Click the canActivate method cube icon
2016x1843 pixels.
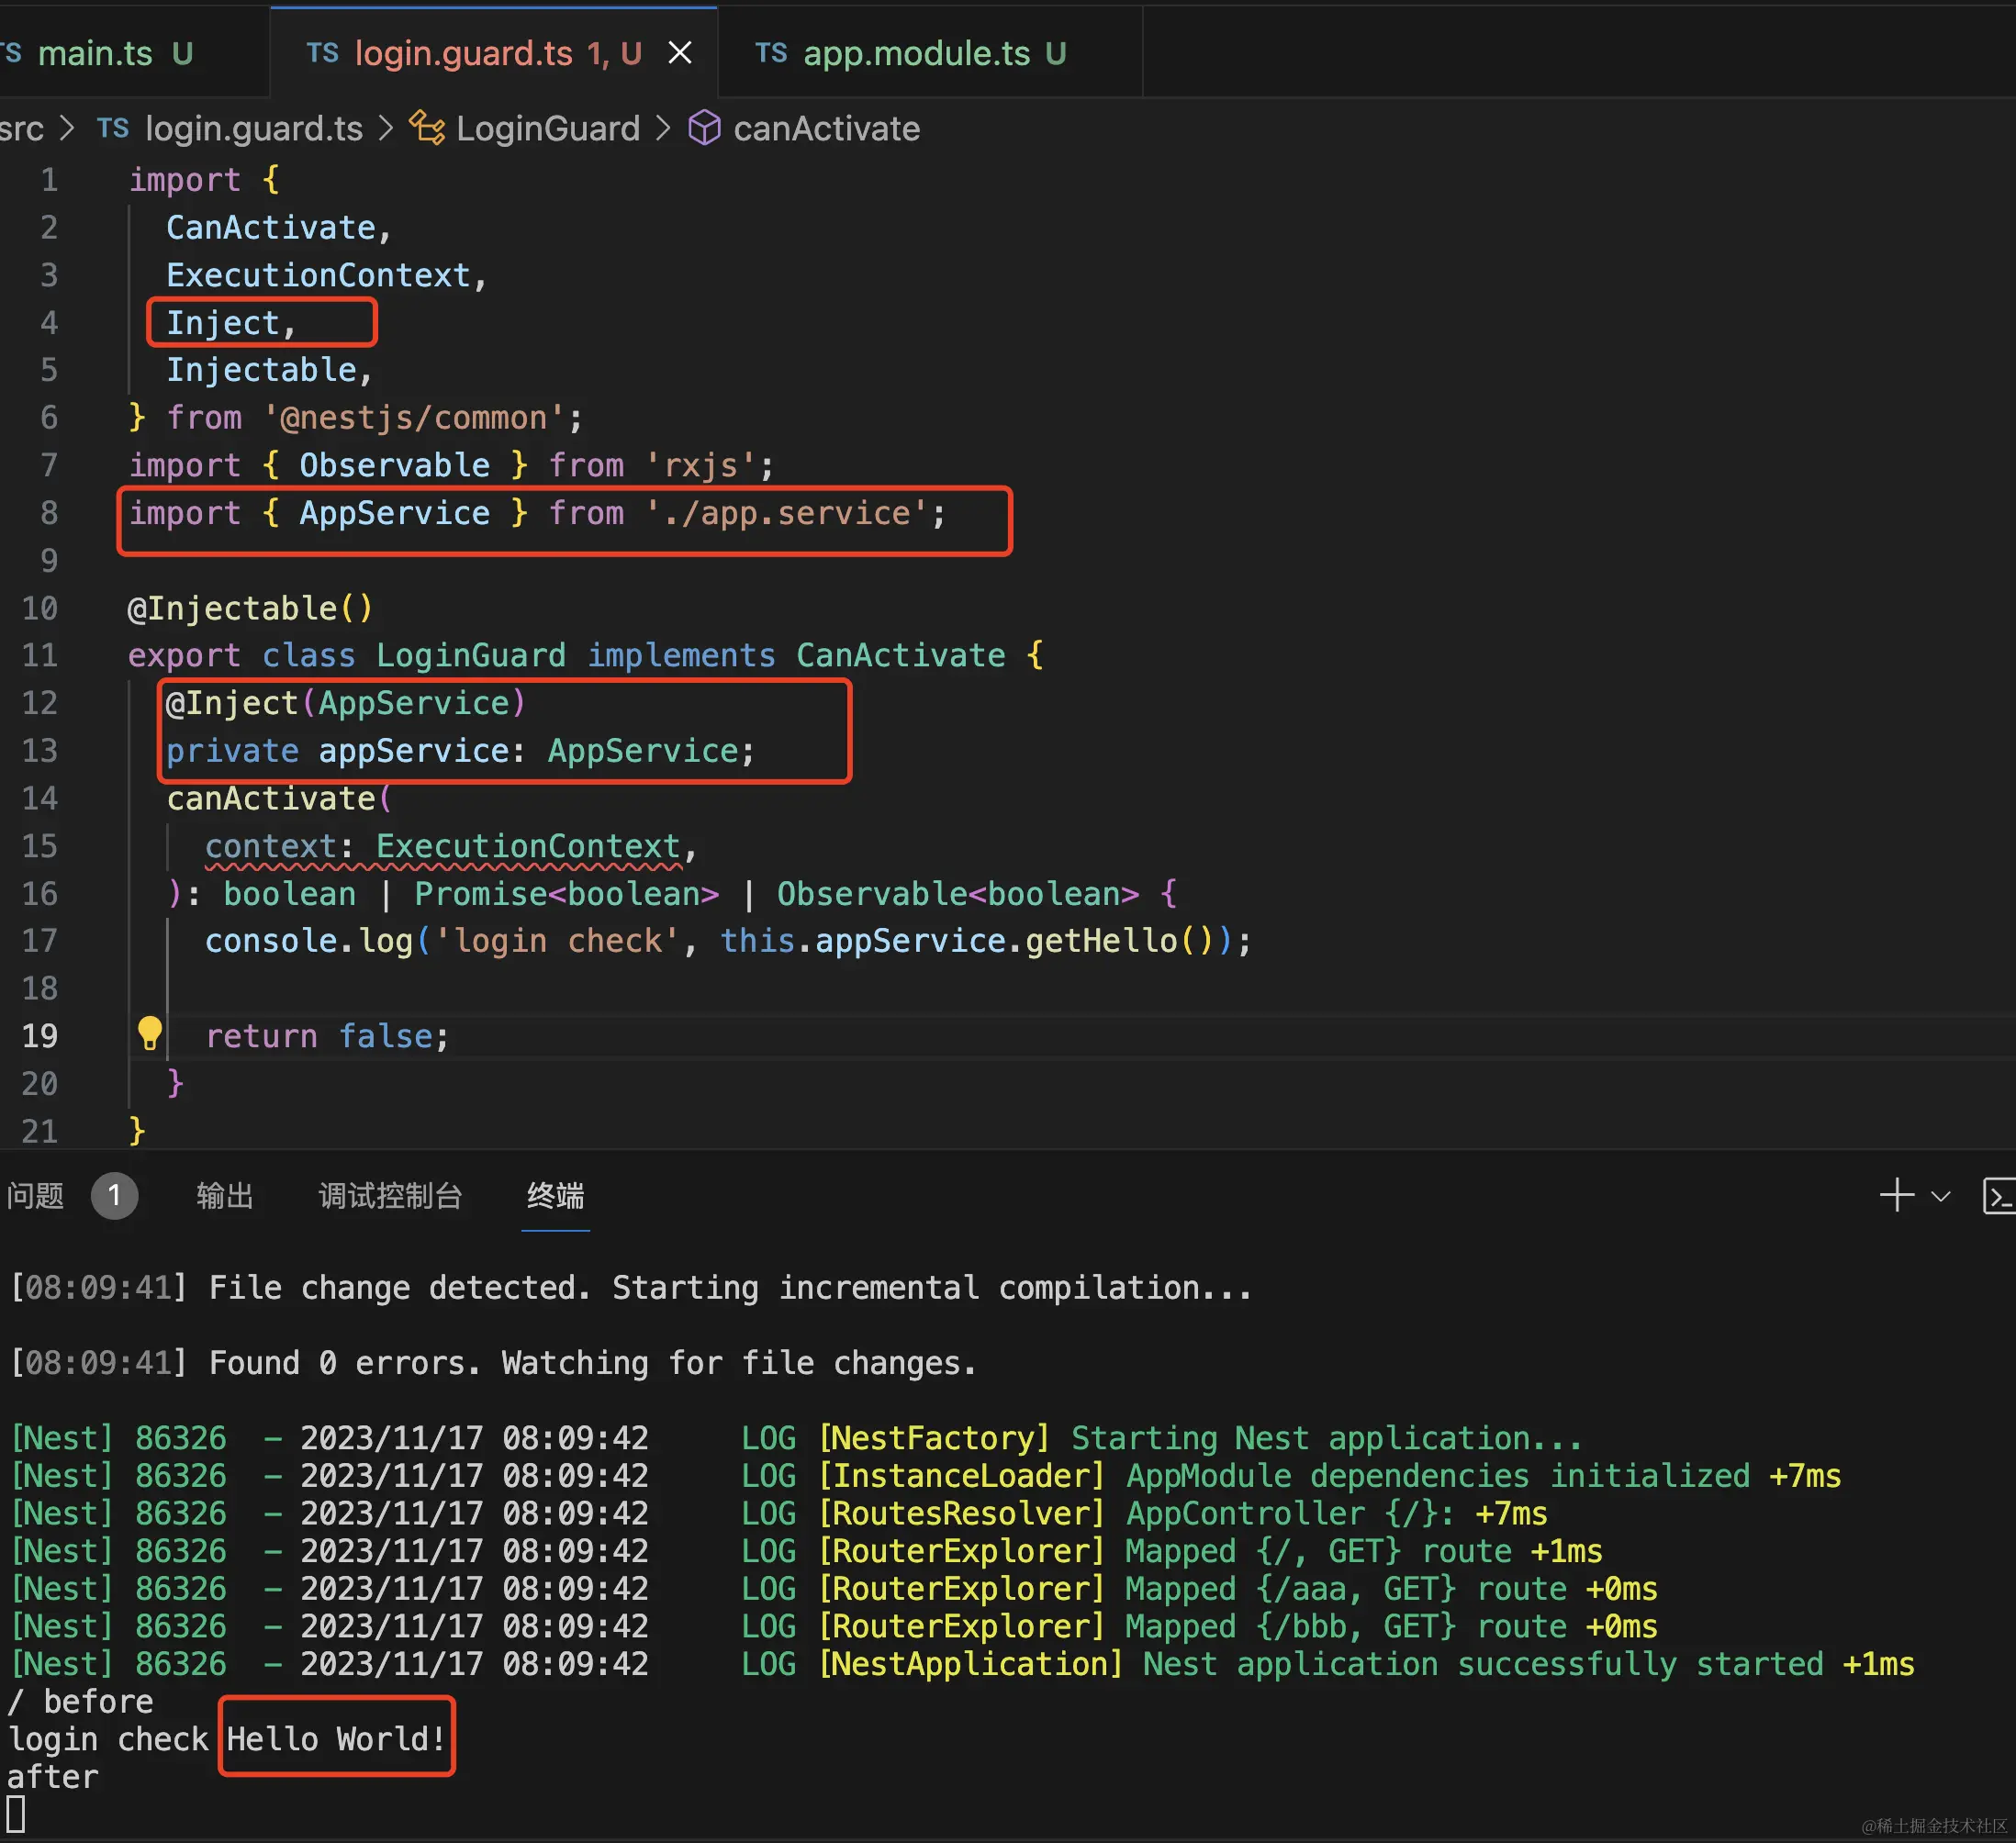[x=705, y=128]
